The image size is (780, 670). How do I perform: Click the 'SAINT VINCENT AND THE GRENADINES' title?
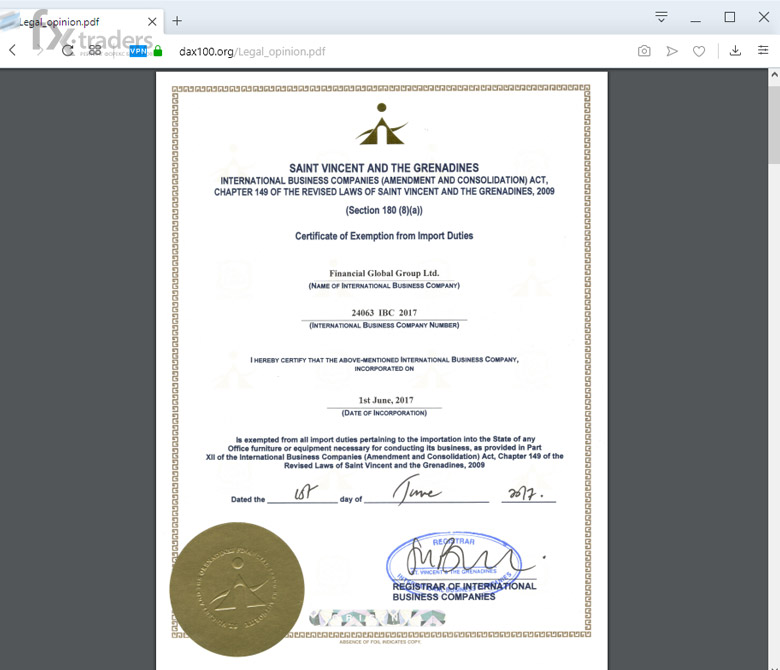384,168
